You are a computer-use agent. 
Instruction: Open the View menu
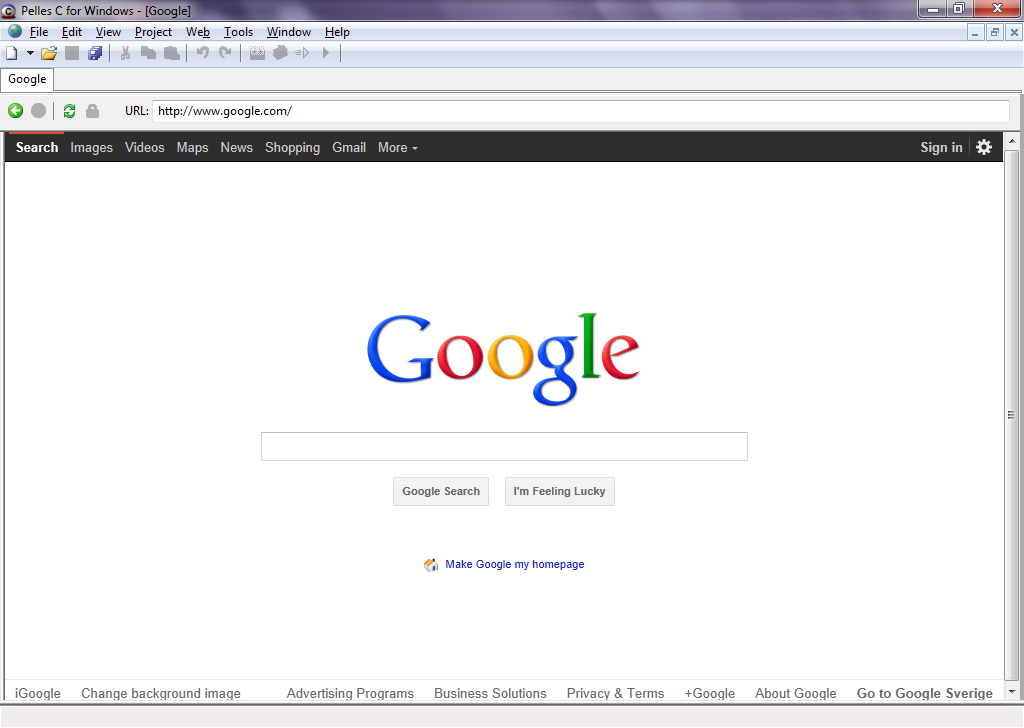click(108, 32)
